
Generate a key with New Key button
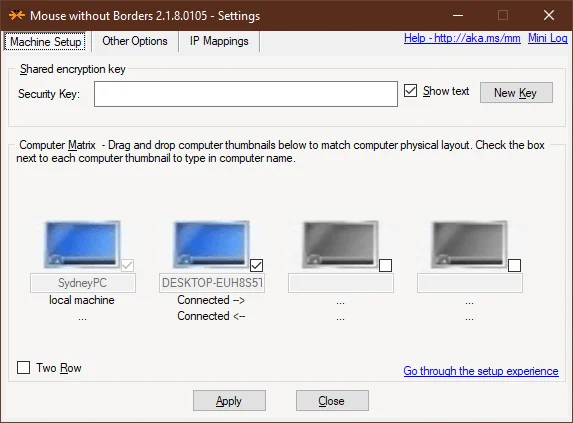pyautogui.click(x=516, y=93)
